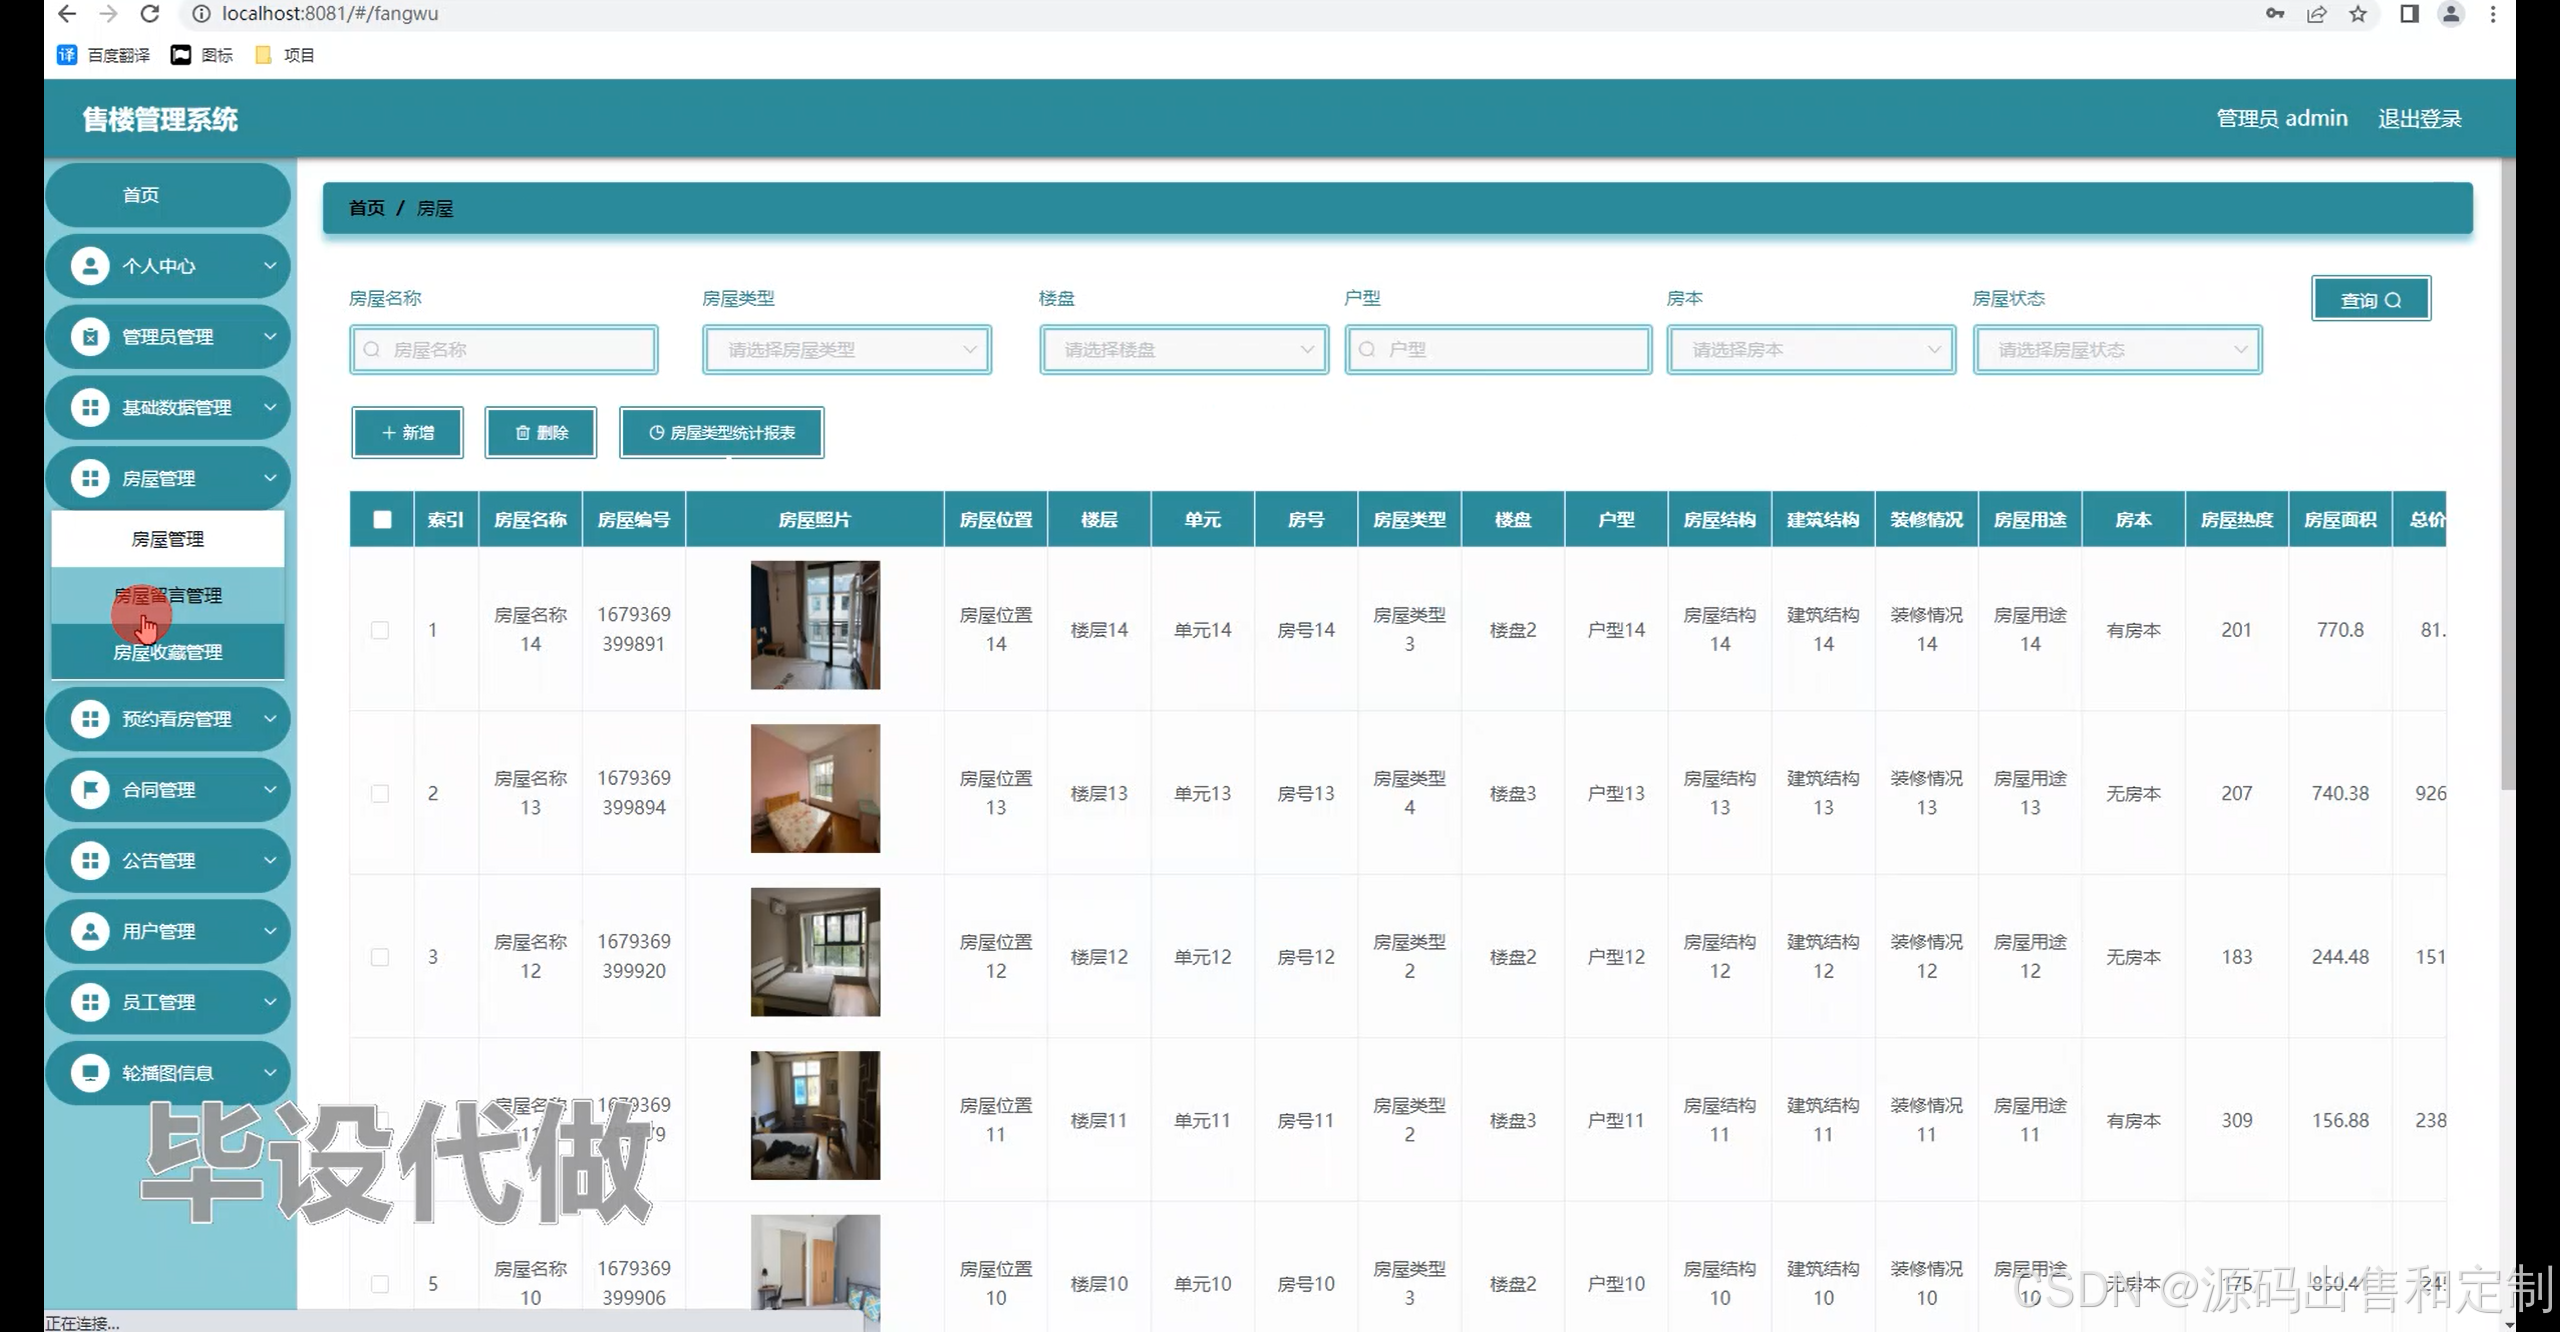The height and width of the screenshot is (1332, 2560).
Task: Bookmark page with the star icon
Action: 2358,14
